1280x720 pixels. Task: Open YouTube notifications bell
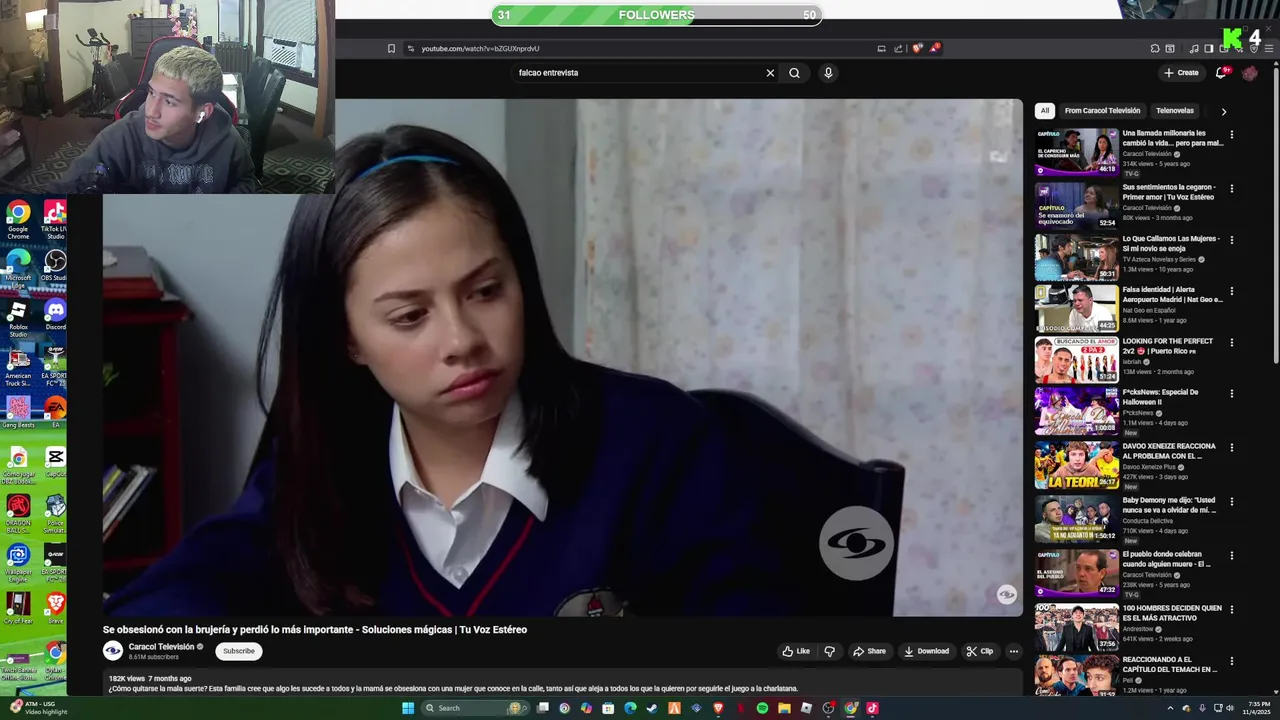(1221, 73)
